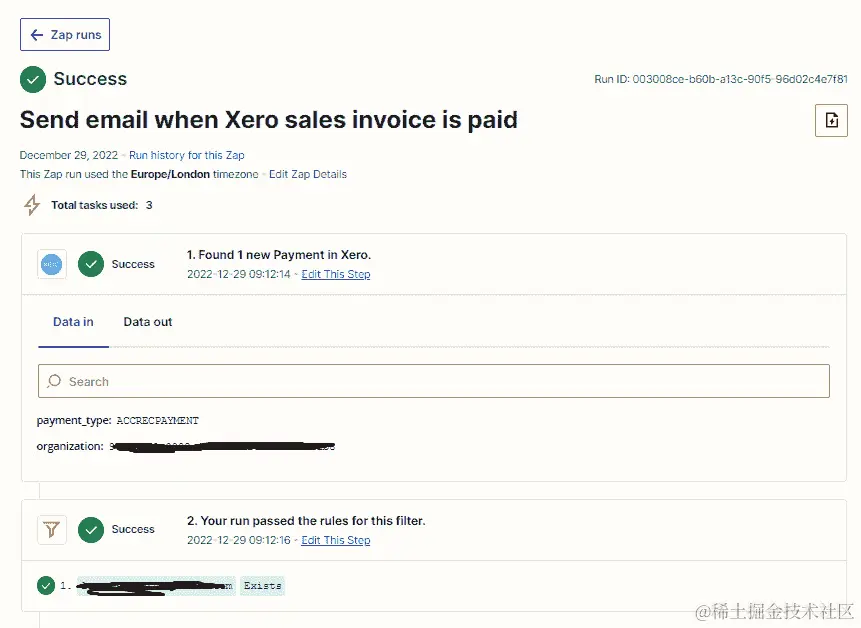Go back to Zap runs
861x628 pixels.
(65, 35)
